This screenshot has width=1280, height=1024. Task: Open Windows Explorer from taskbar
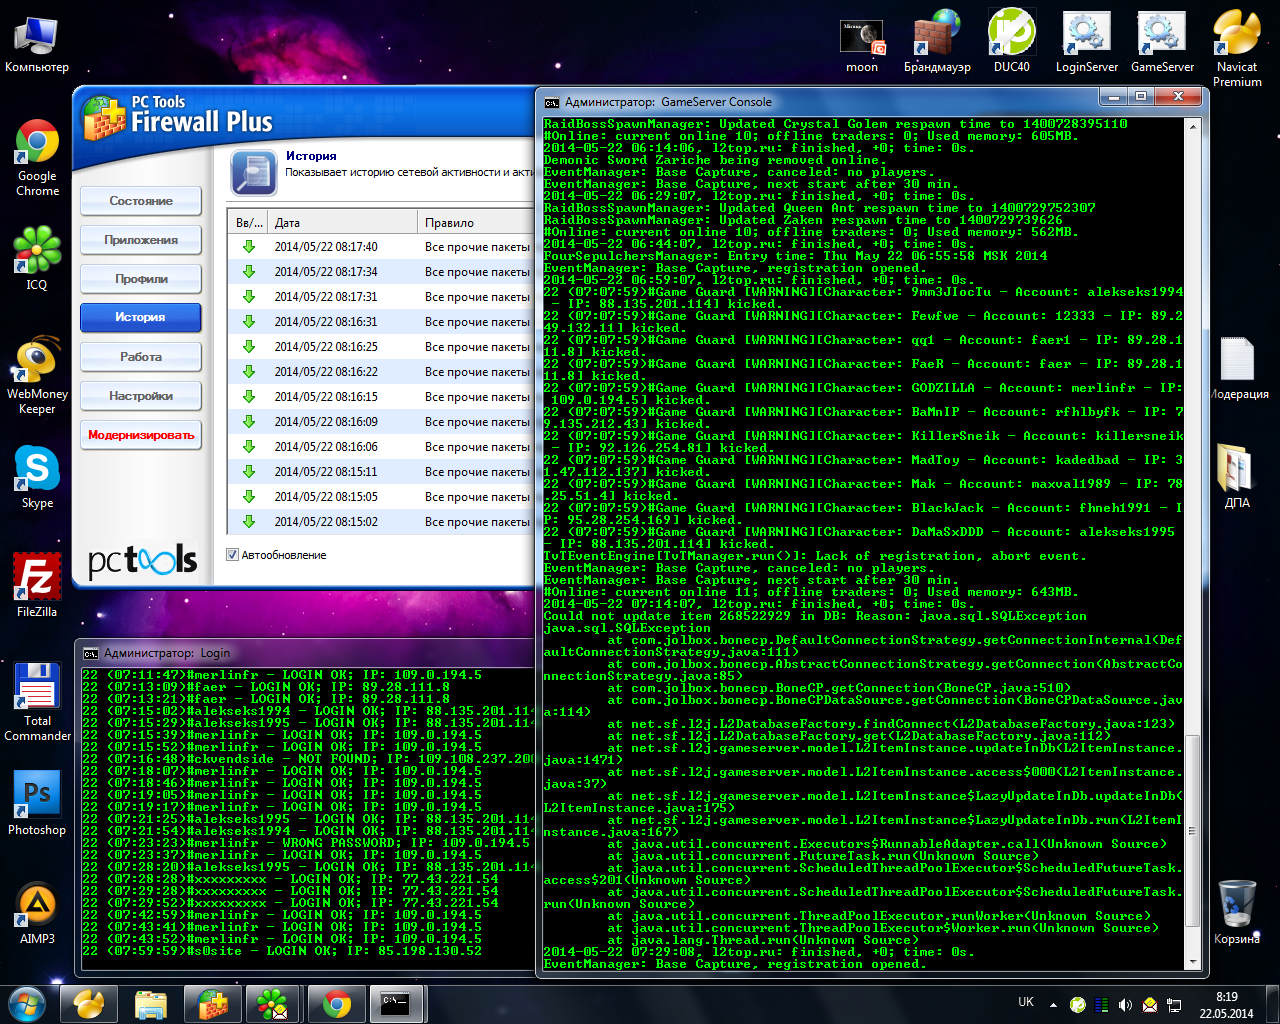pos(151,1004)
